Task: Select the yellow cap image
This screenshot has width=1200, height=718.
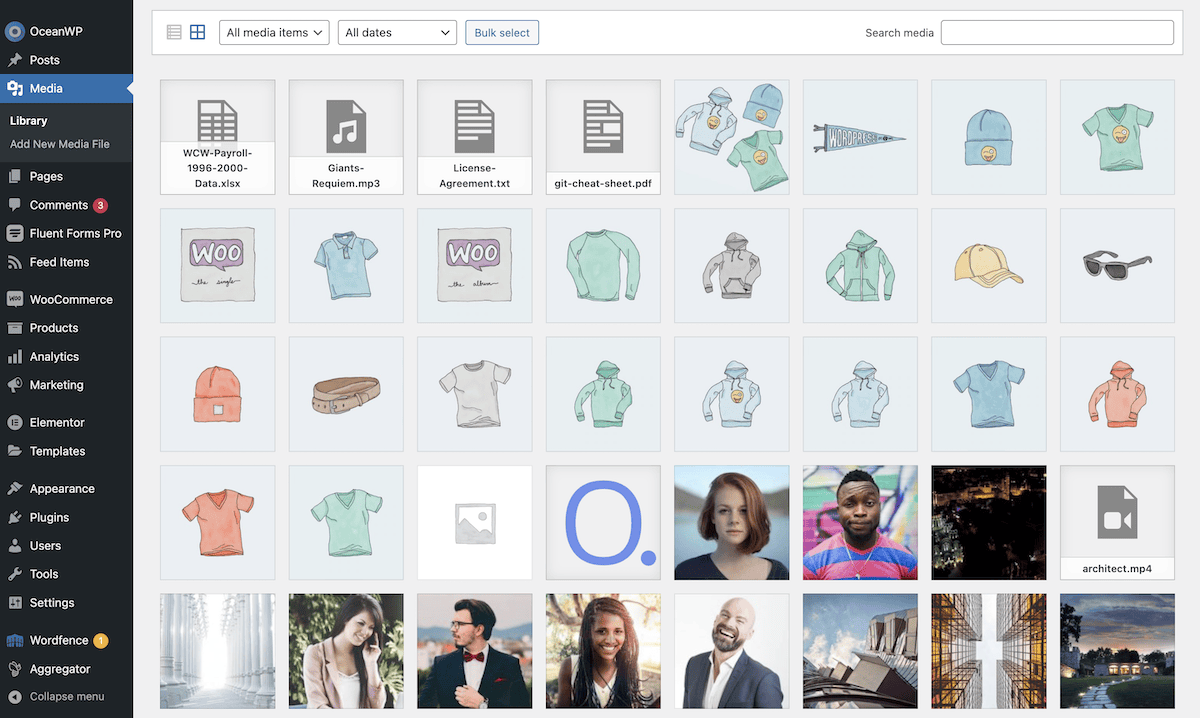Action: pos(989,265)
